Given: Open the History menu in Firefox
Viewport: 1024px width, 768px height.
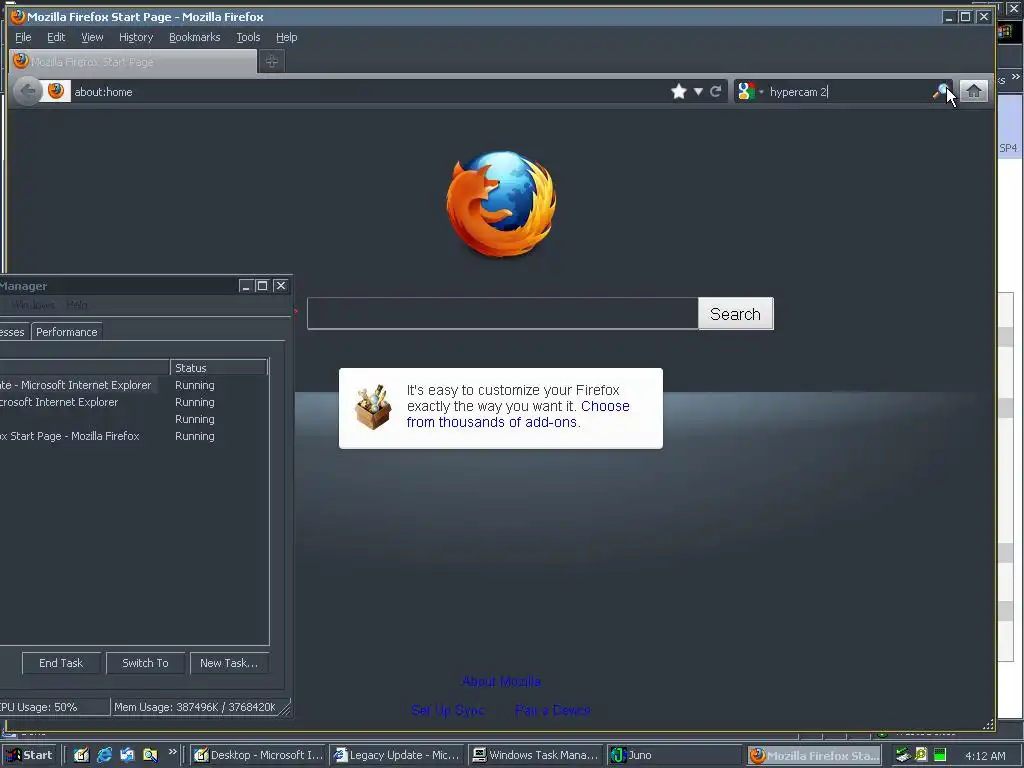Looking at the screenshot, I should (x=136, y=37).
